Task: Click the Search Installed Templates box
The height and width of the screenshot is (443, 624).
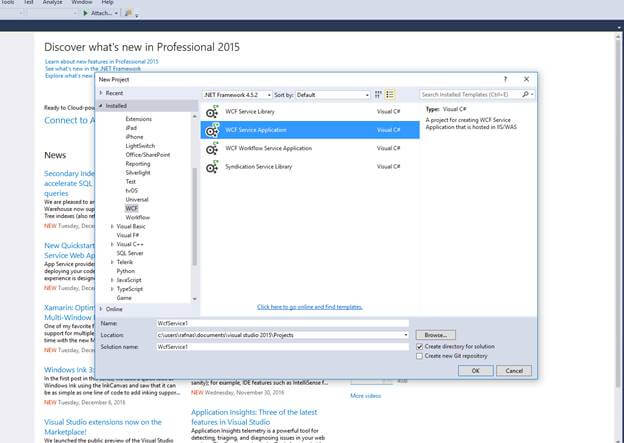Action: pos(470,95)
